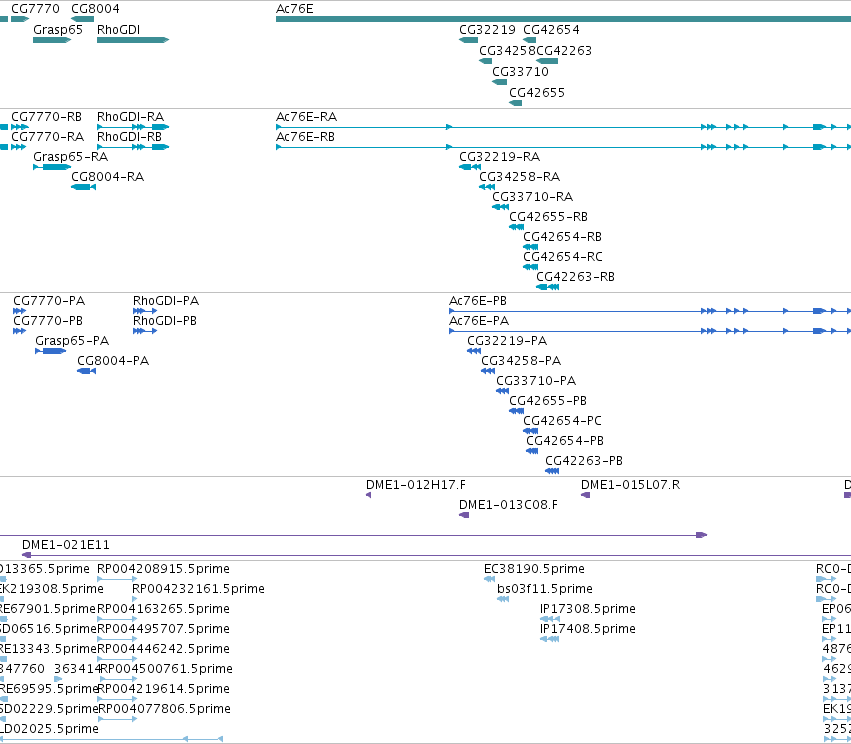Open protein CG42263-PB
The height and width of the screenshot is (744, 851).
[584, 461]
